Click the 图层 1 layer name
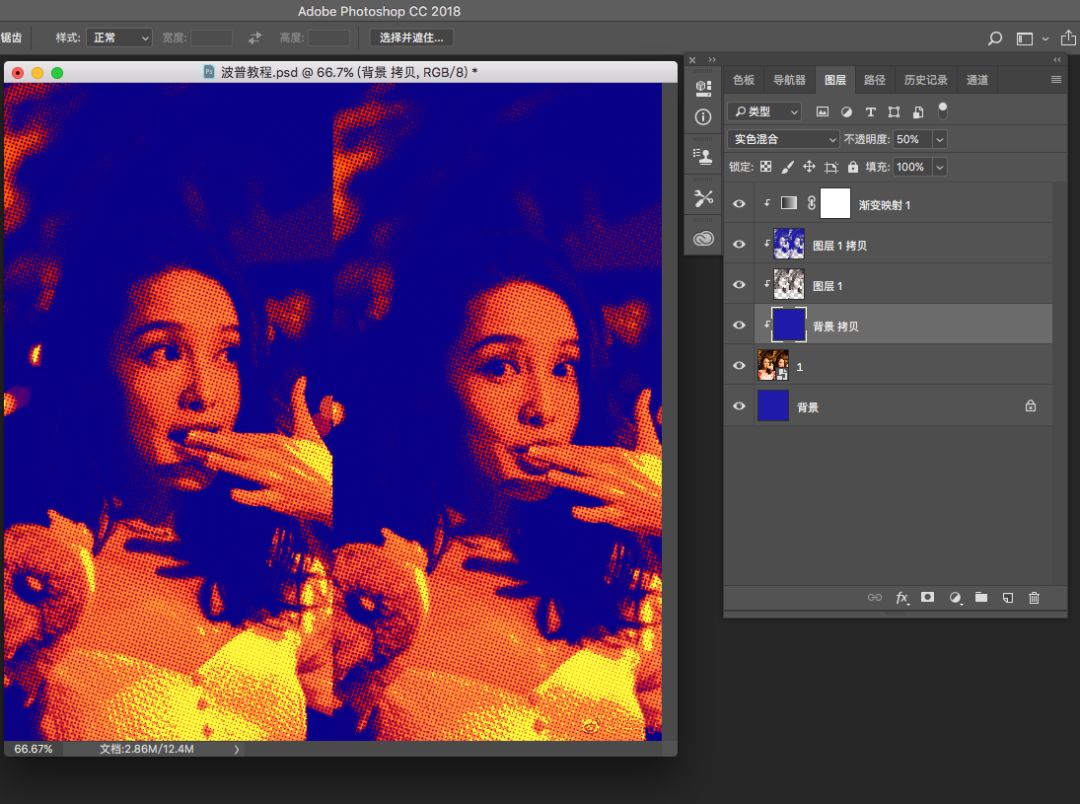The width and height of the screenshot is (1080, 804). pos(827,285)
